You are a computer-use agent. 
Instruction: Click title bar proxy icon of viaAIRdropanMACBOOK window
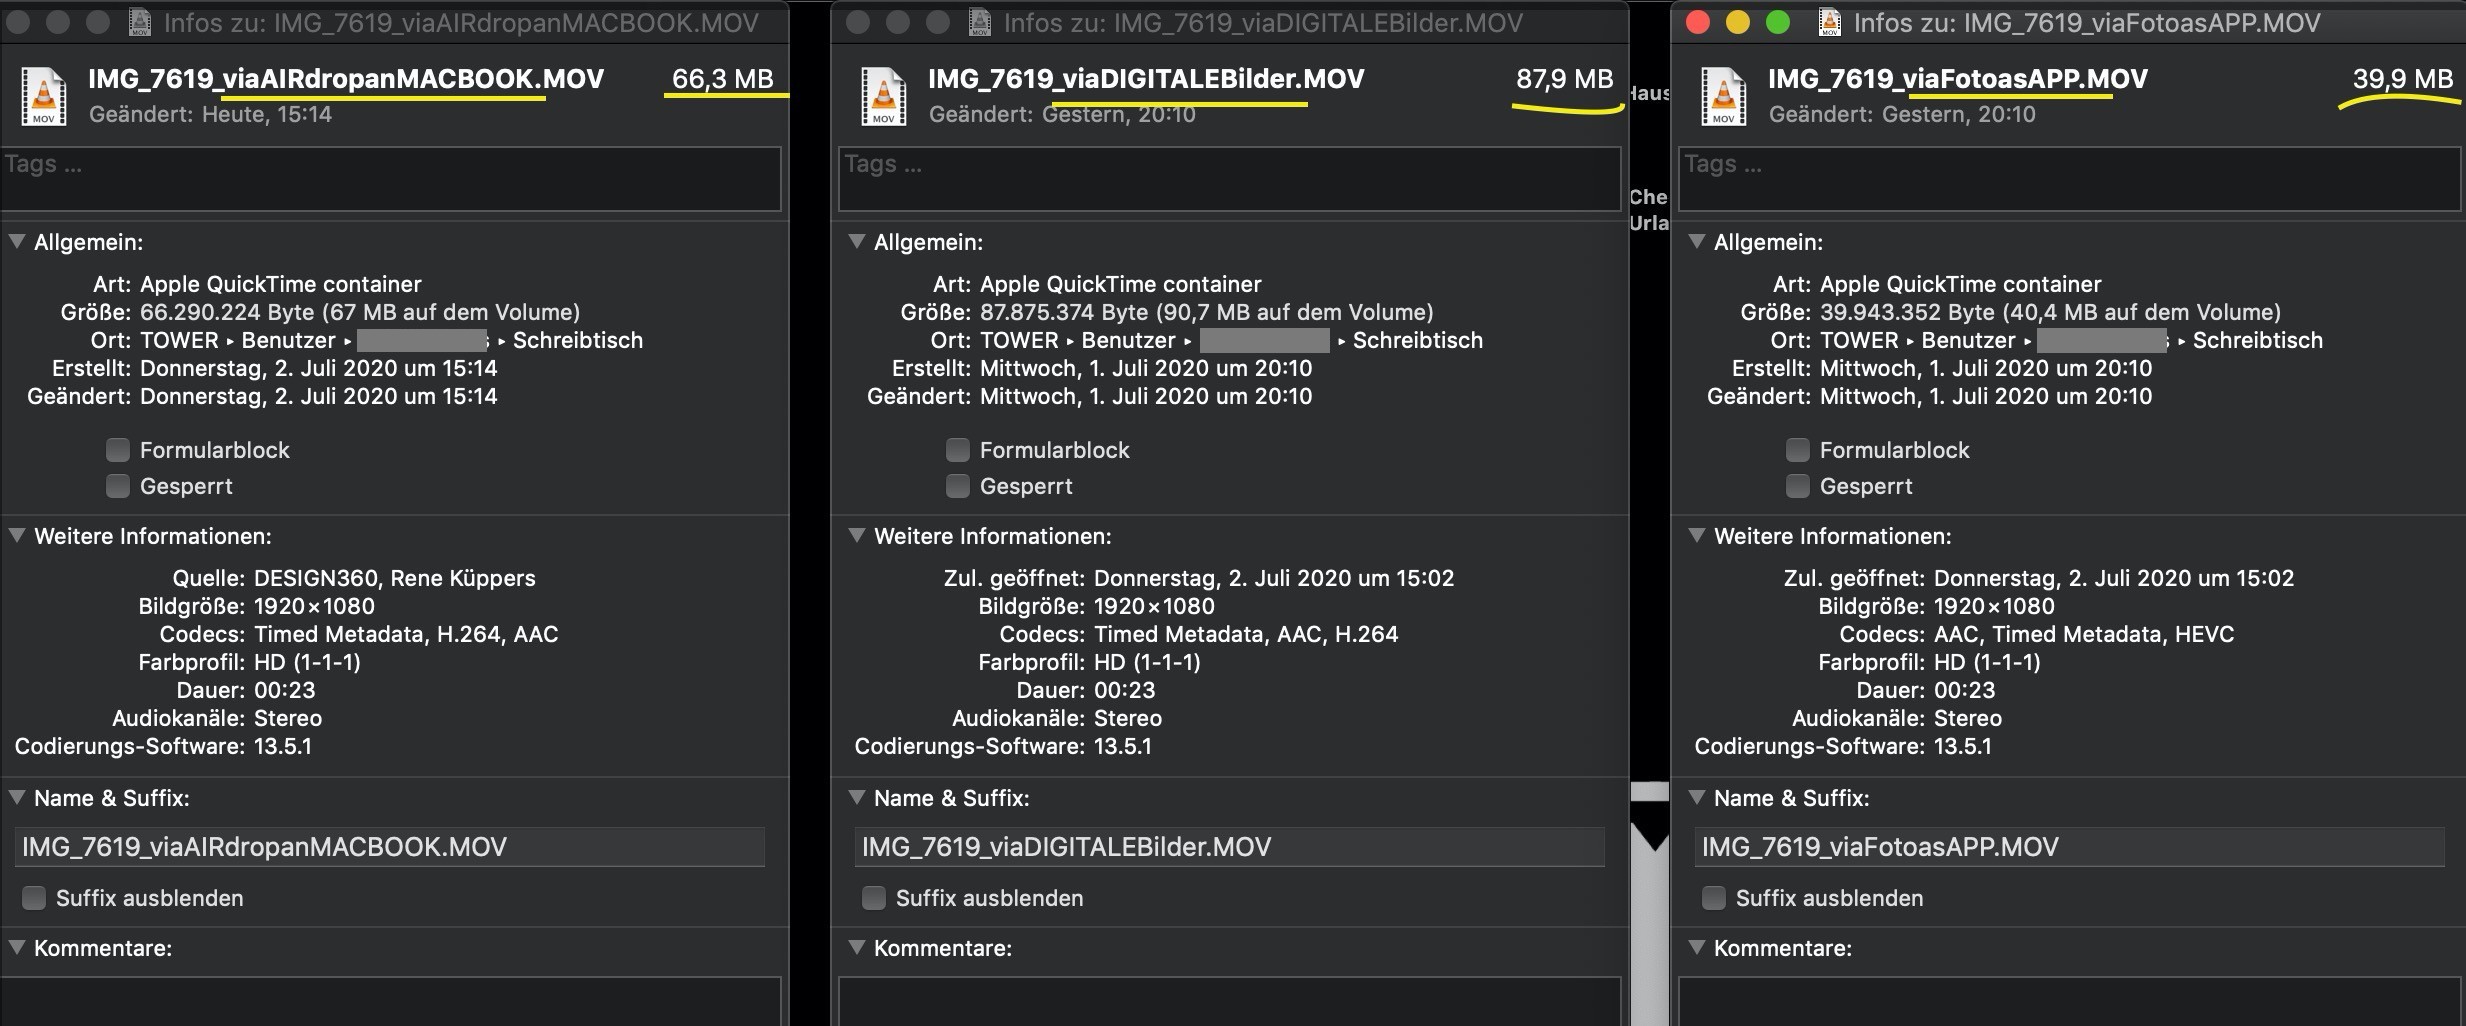tap(140, 22)
